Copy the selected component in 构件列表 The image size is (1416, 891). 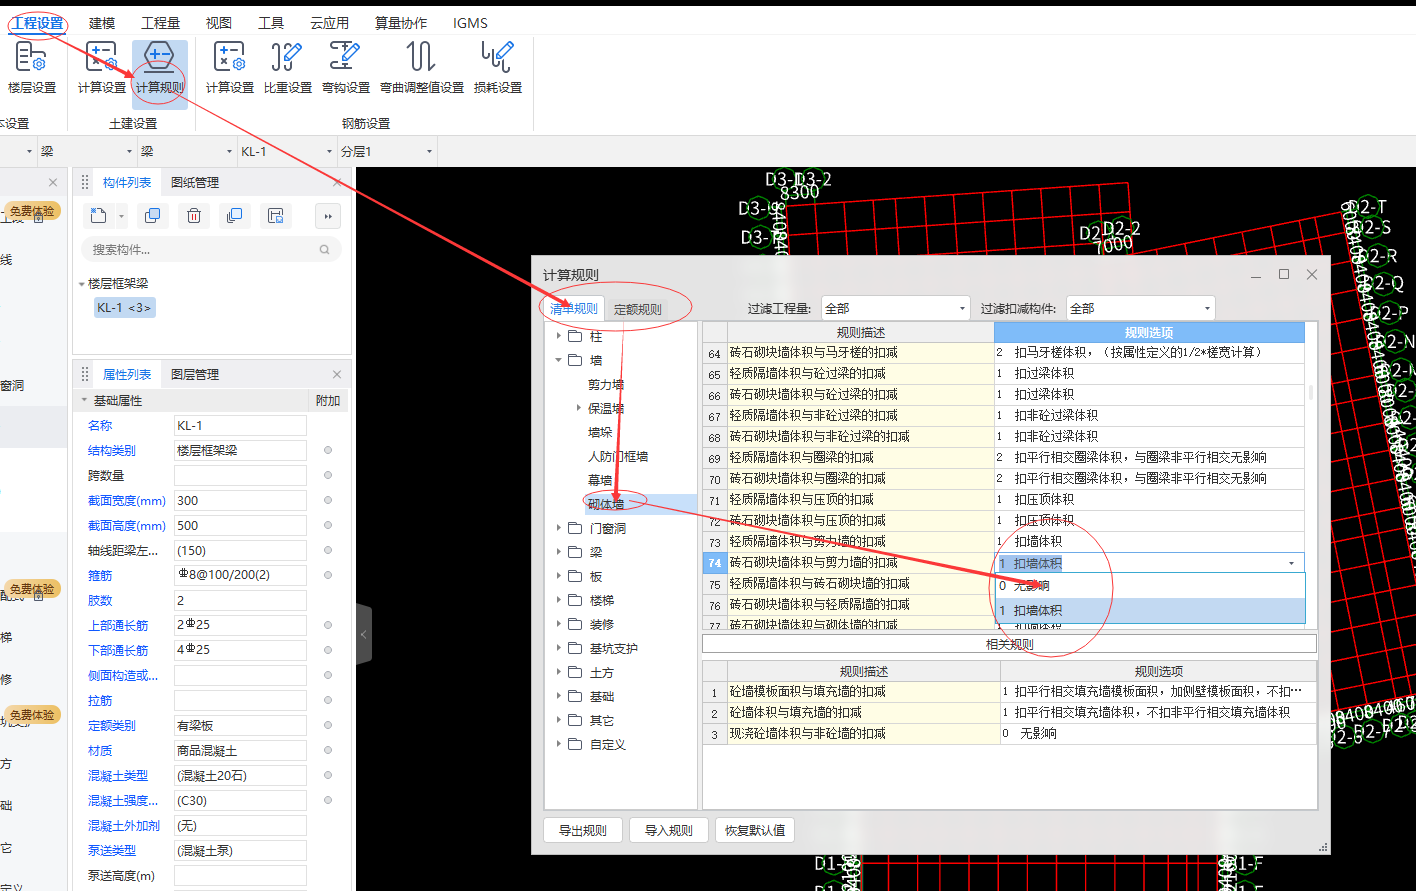click(152, 215)
